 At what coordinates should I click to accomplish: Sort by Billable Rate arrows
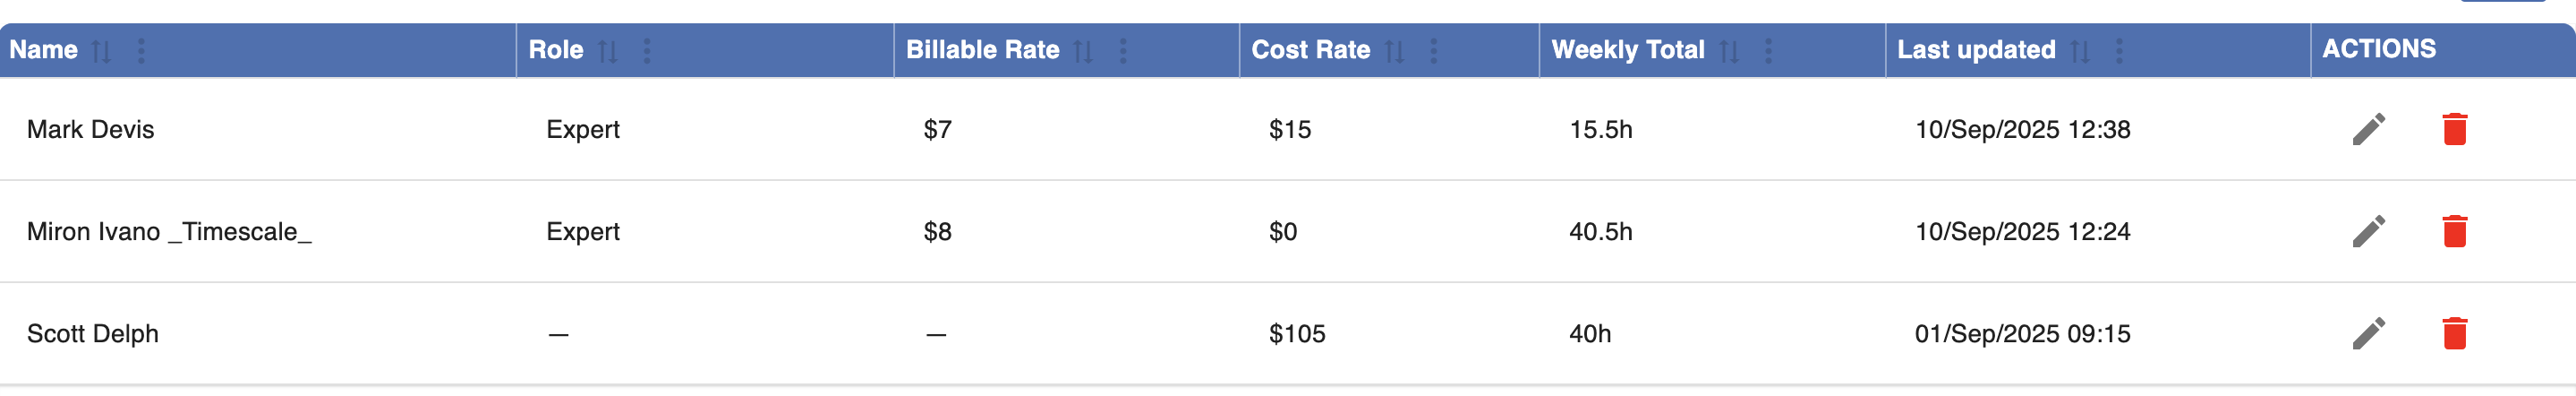tap(1083, 51)
